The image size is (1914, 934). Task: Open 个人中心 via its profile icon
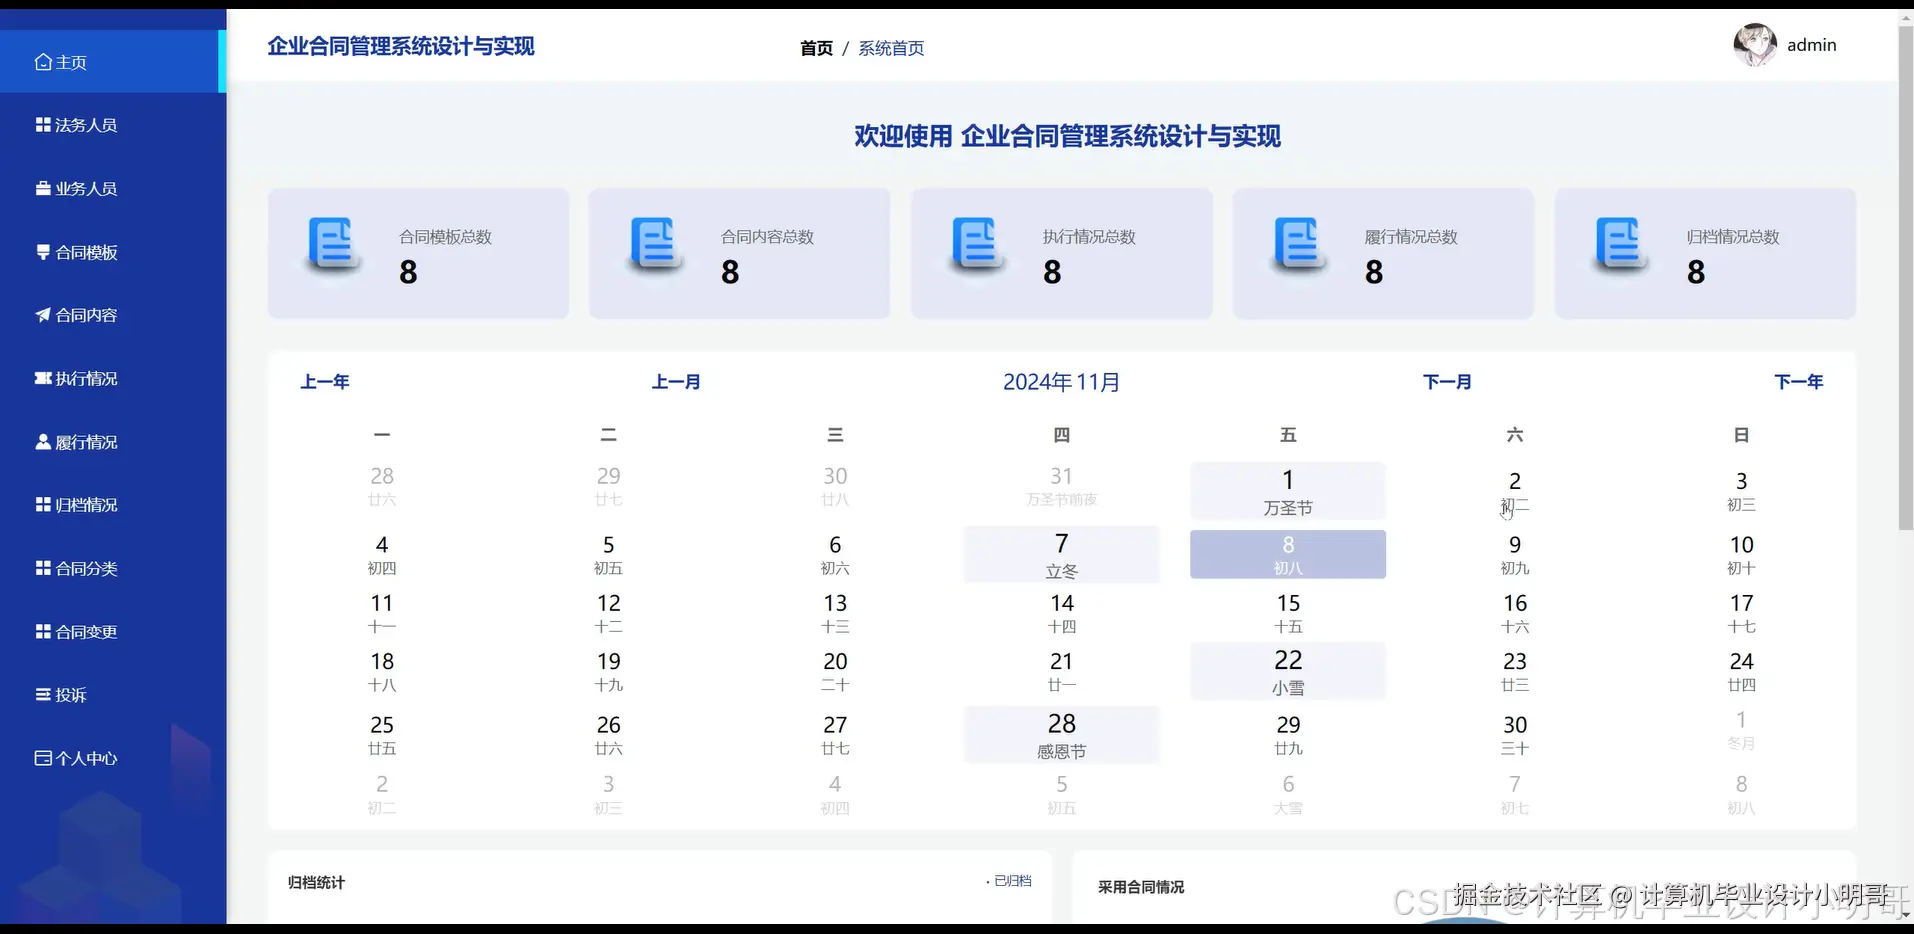pos(42,758)
